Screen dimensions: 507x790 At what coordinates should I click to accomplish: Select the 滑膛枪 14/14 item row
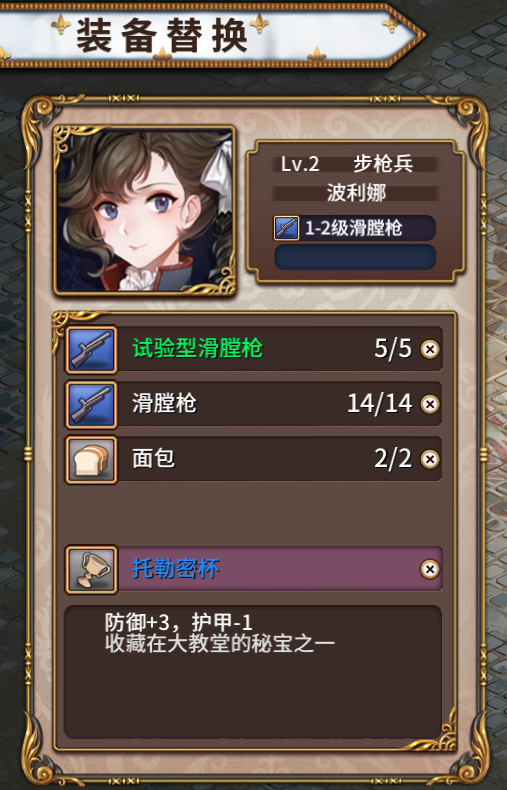pyautogui.click(x=254, y=405)
